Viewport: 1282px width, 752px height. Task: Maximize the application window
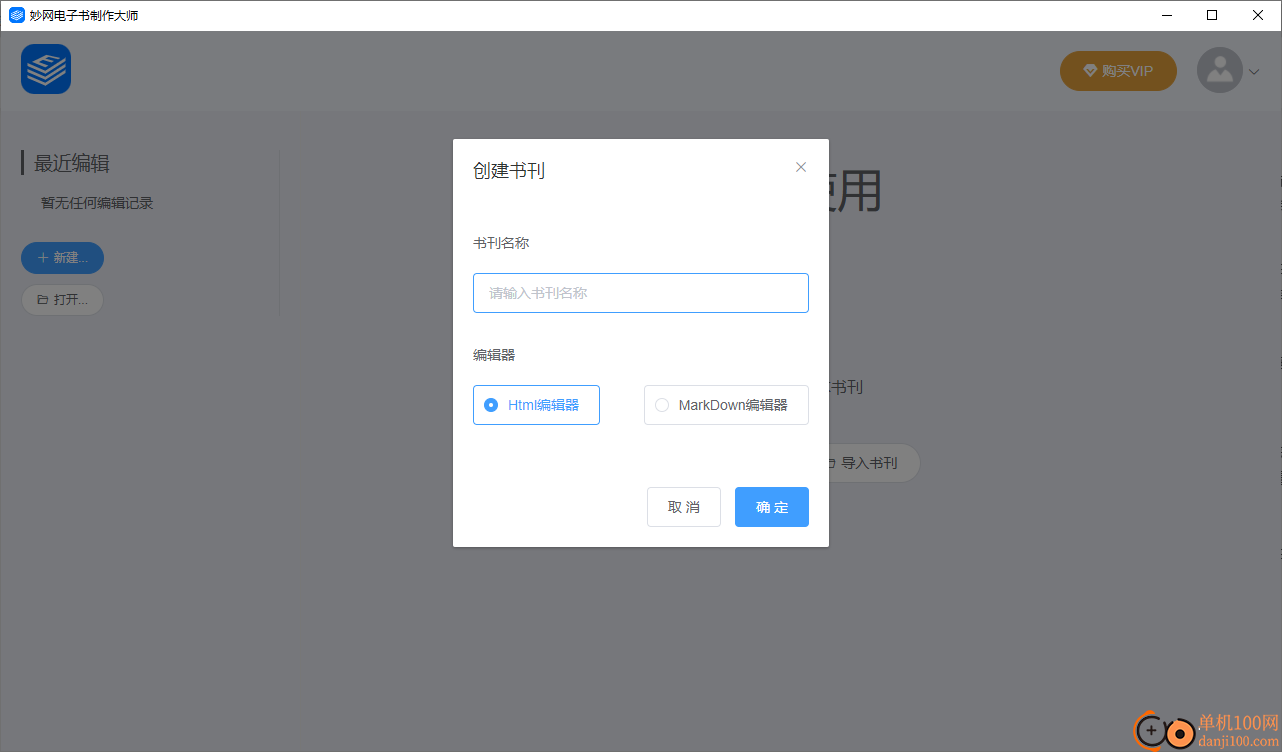coord(1212,15)
